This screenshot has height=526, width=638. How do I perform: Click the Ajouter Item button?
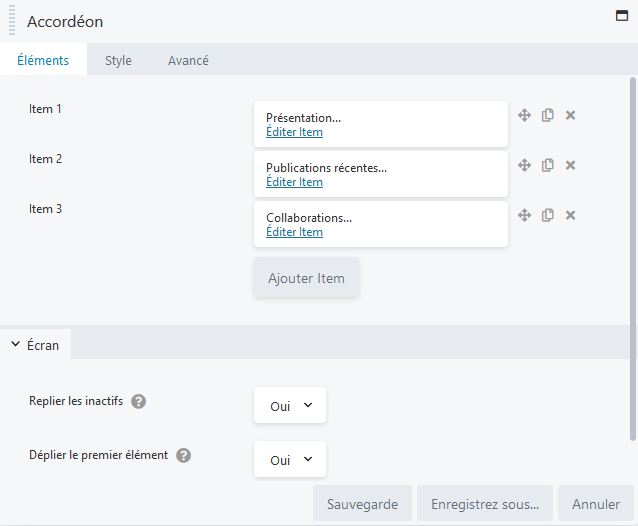[306, 278]
